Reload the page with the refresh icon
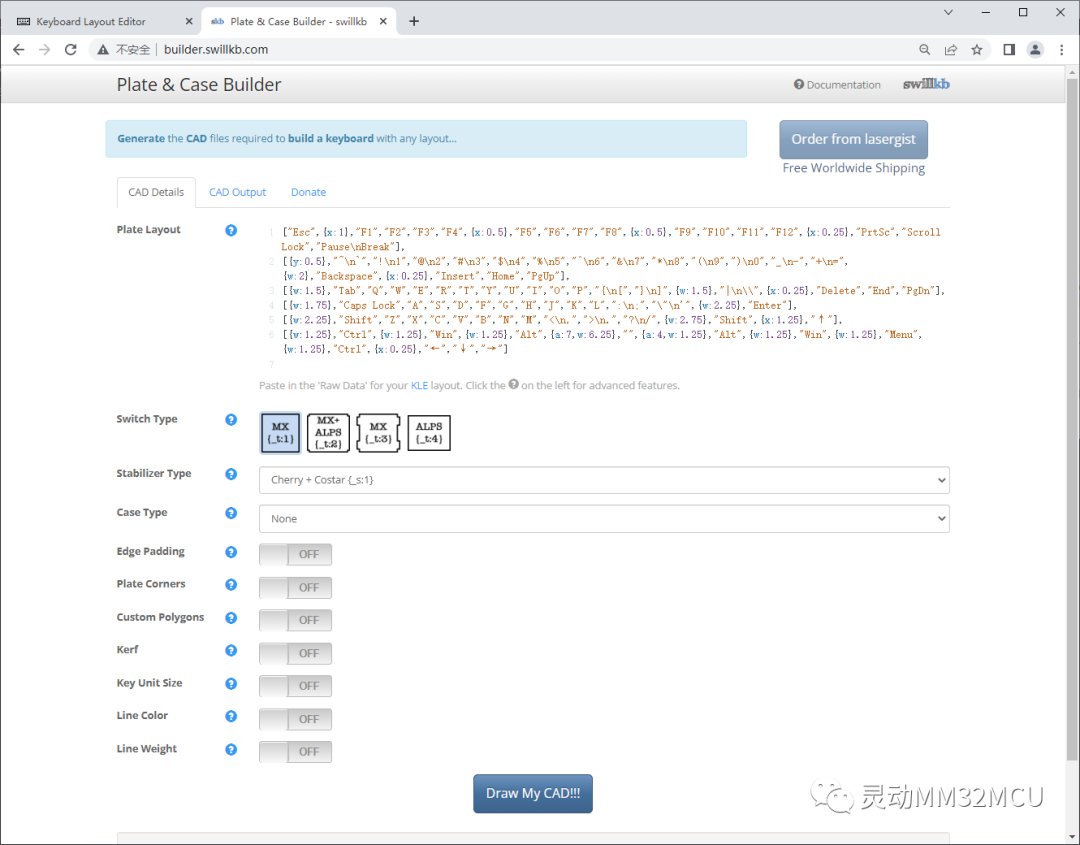This screenshot has height=845, width=1080. tap(70, 50)
